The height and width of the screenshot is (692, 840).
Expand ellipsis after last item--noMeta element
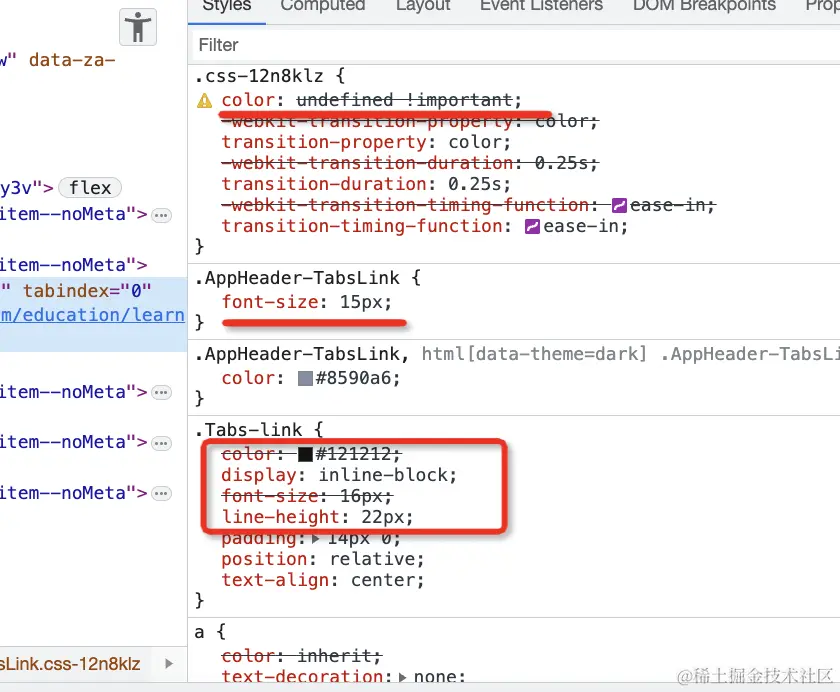click(x=161, y=493)
